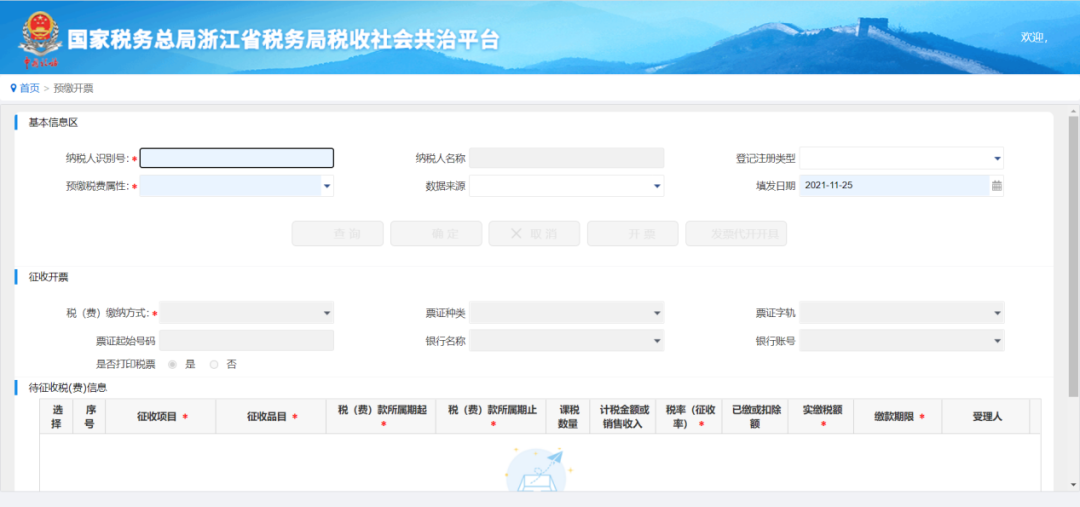Screen dimensions: 1080x507
Task: Go to 首页 breadcrumb link
Action: pos(30,88)
